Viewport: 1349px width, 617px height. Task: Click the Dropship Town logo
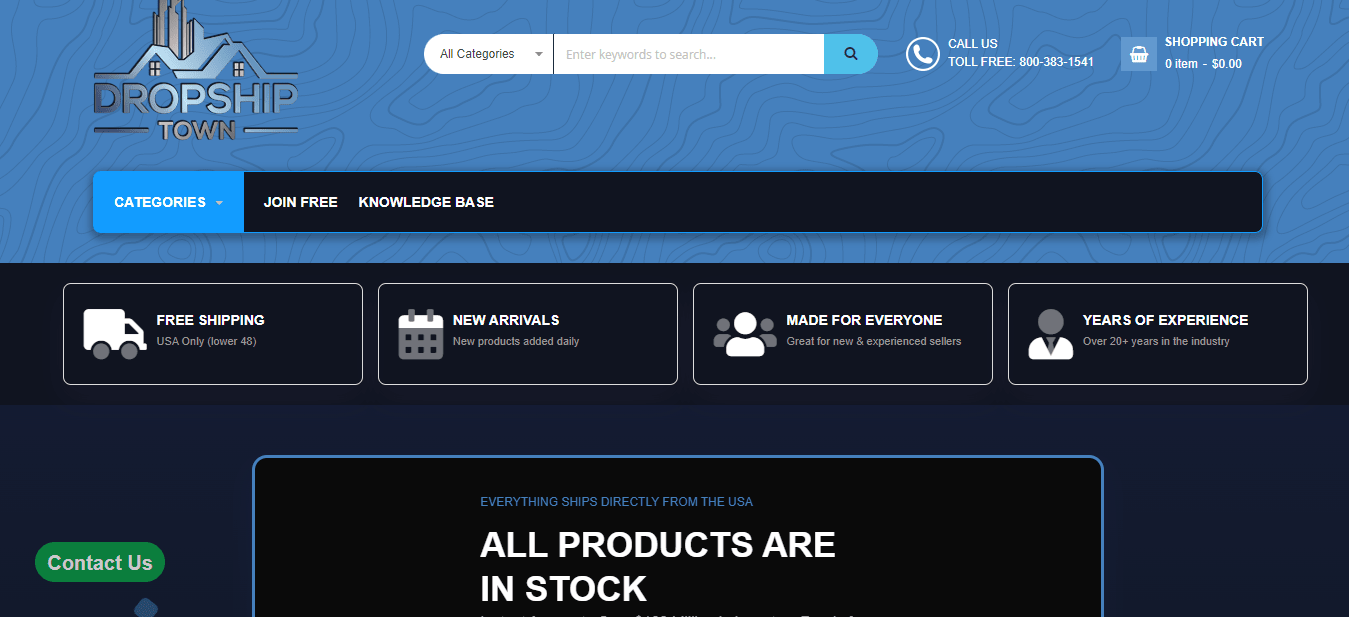196,70
